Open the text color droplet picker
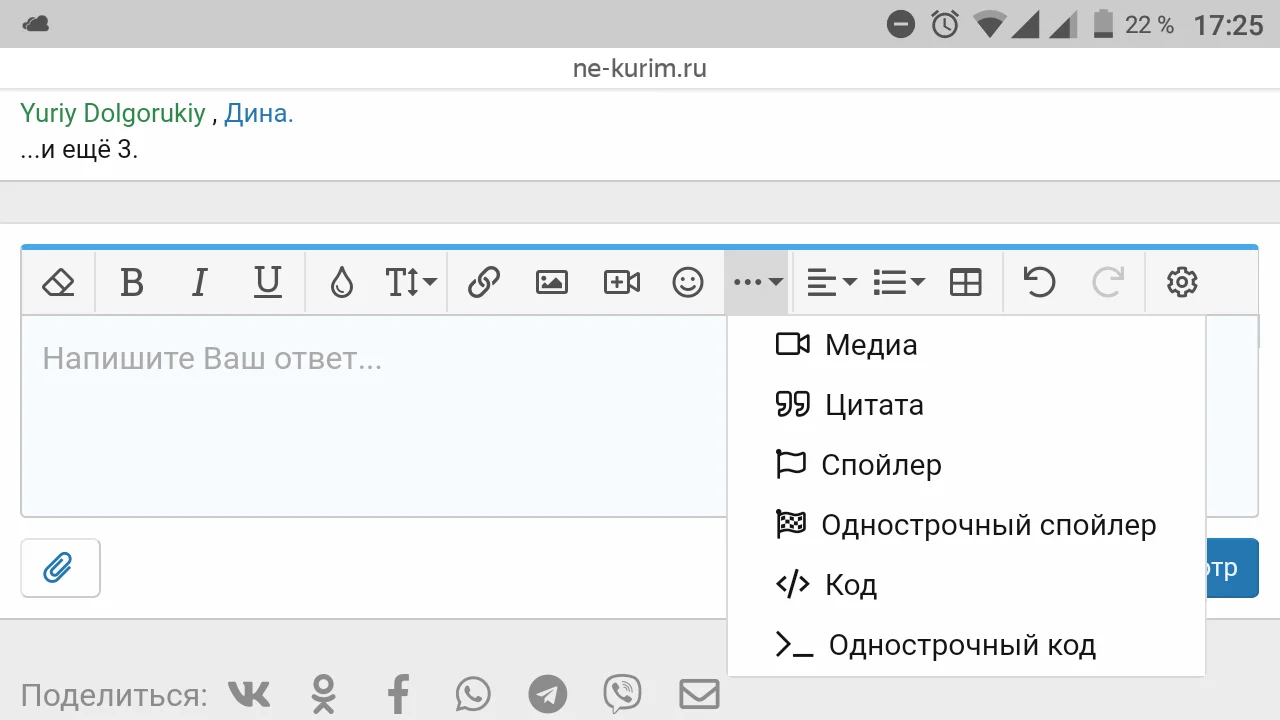 coord(342,283)
